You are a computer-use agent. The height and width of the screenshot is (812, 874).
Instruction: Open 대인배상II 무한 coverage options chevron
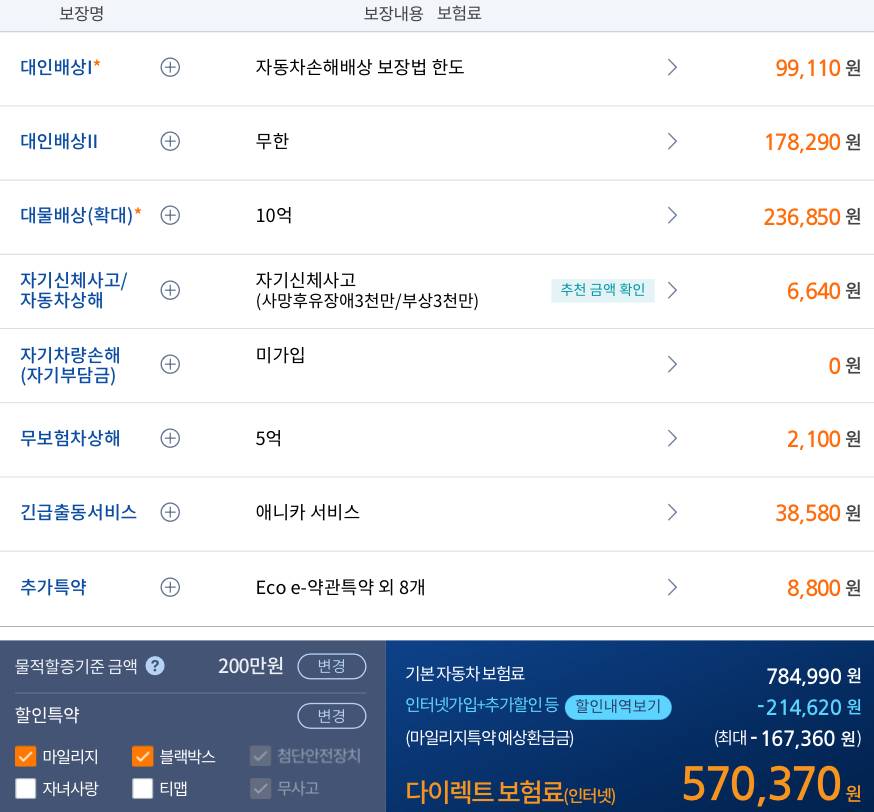tap(672, 141)
